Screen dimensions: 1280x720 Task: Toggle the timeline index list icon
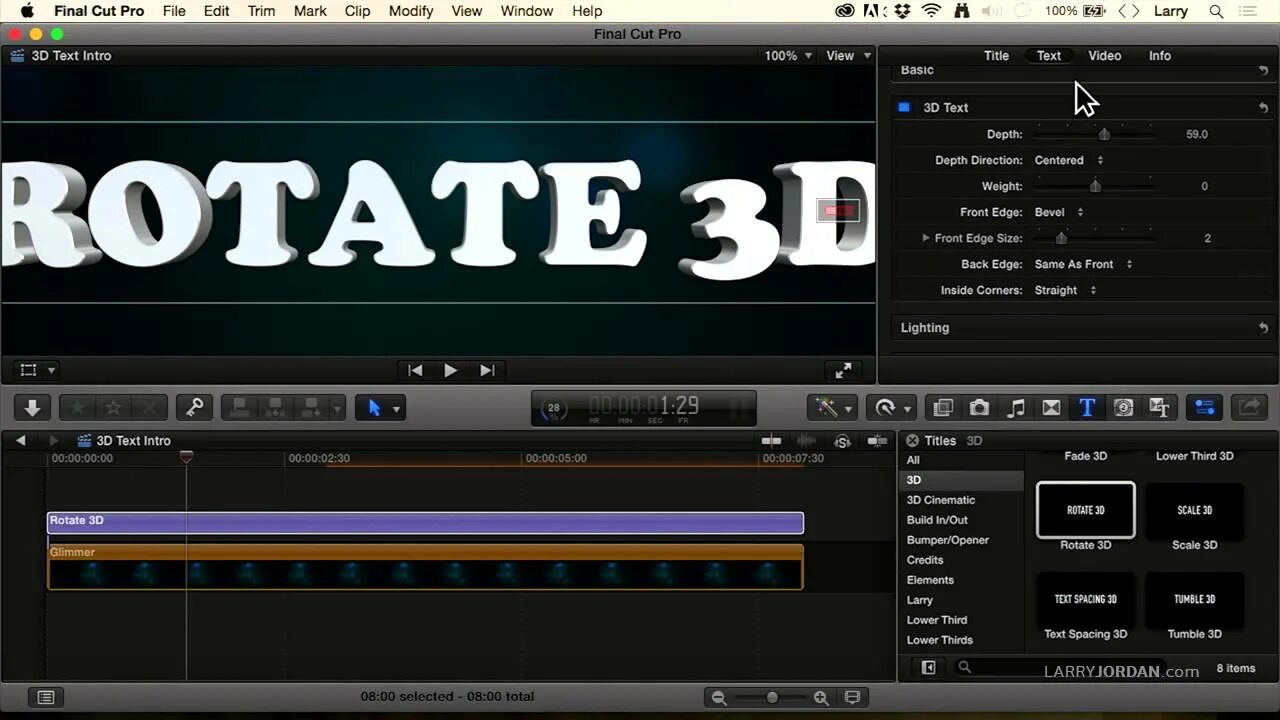point(45,697)
